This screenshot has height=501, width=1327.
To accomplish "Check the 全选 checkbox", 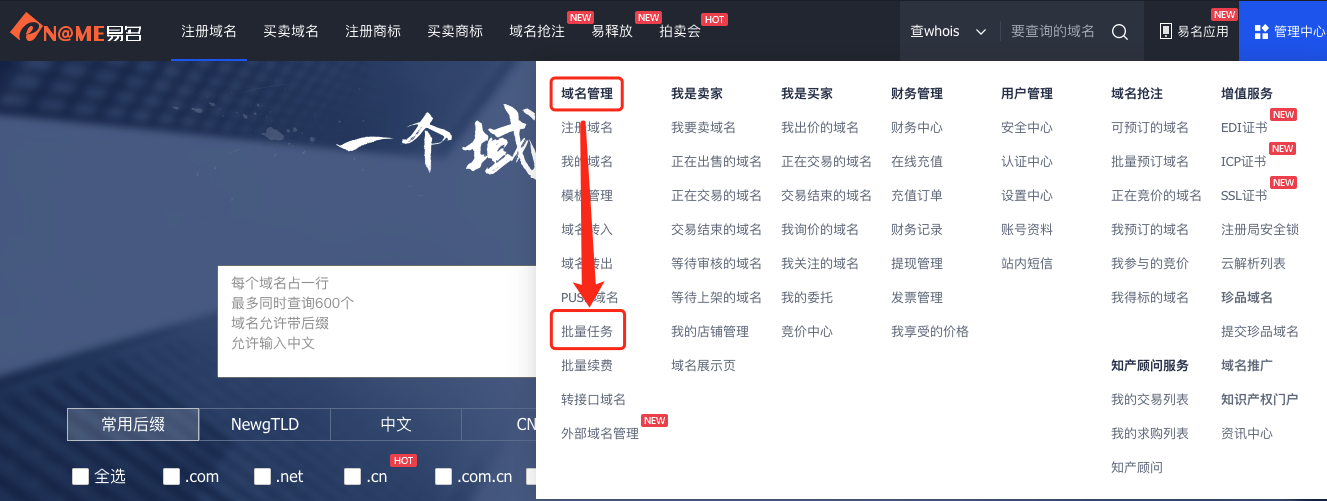I will pos(81,476).
